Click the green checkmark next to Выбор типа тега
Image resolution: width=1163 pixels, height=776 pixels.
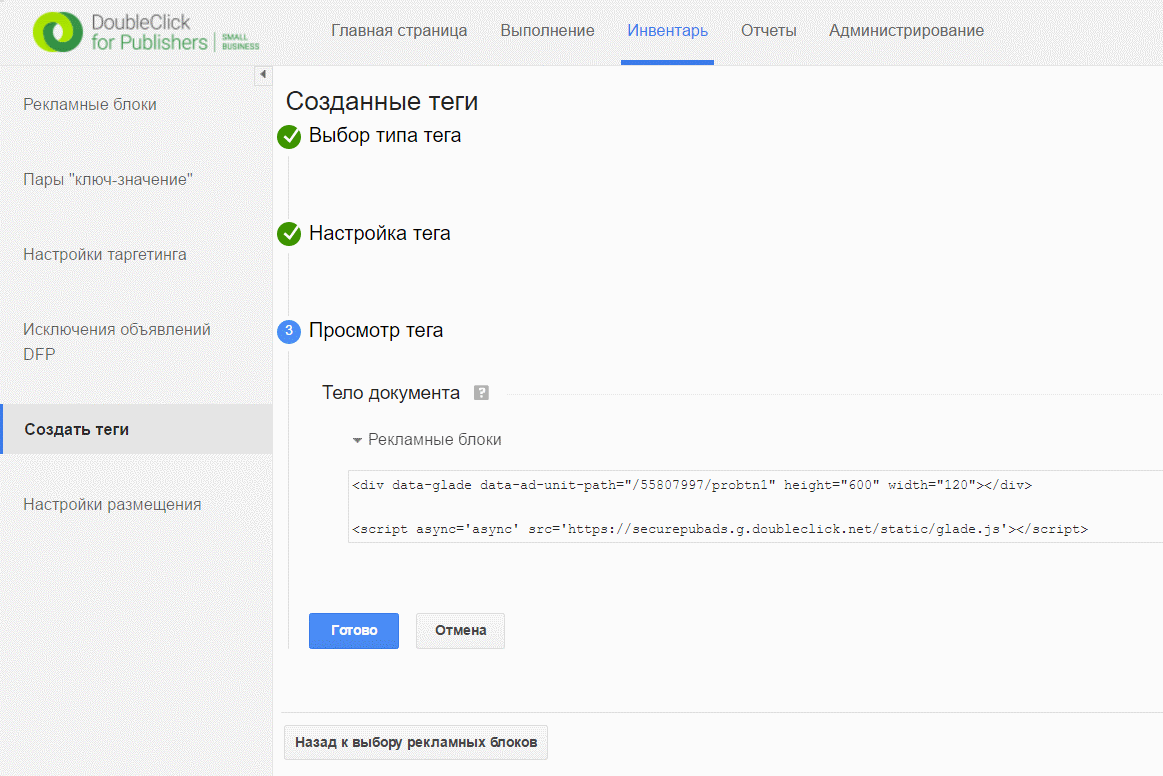(289, 137)
